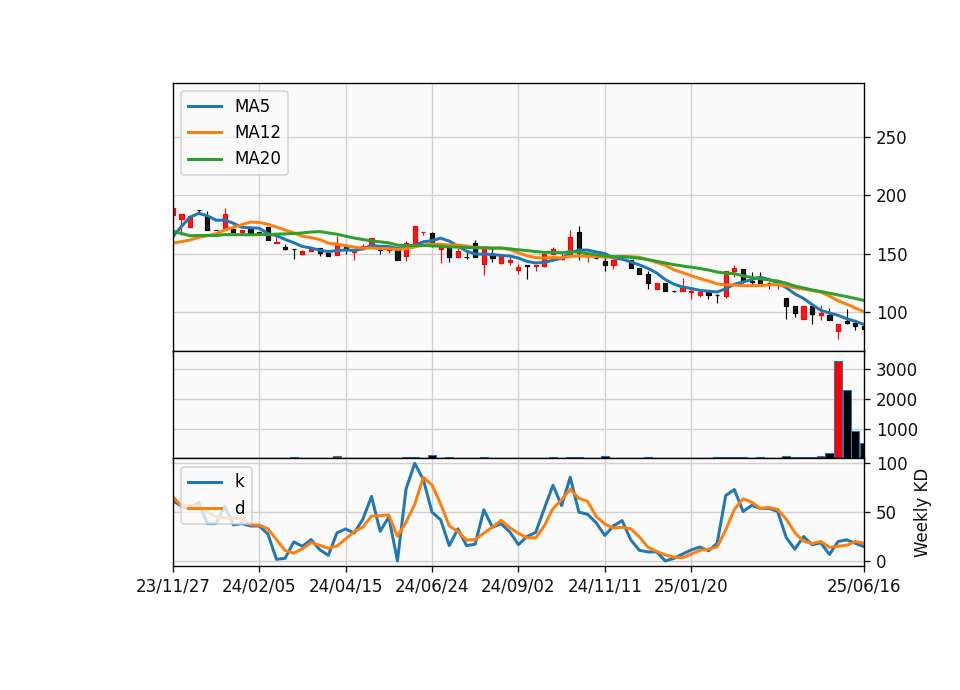Viewport: 960px width, 690px height.
Task: Click the orange MA12 legend line swatch
Action: (205, 132)
